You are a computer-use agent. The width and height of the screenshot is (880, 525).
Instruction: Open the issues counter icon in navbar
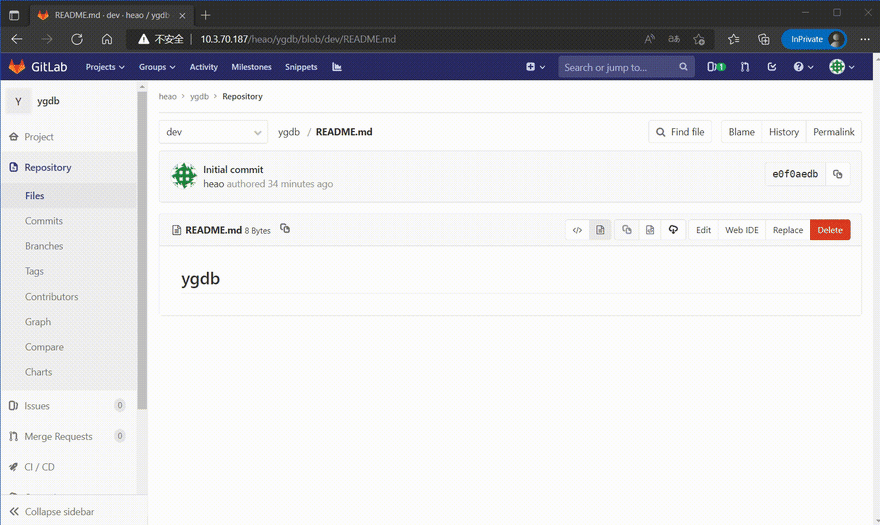tap(716, 67)
